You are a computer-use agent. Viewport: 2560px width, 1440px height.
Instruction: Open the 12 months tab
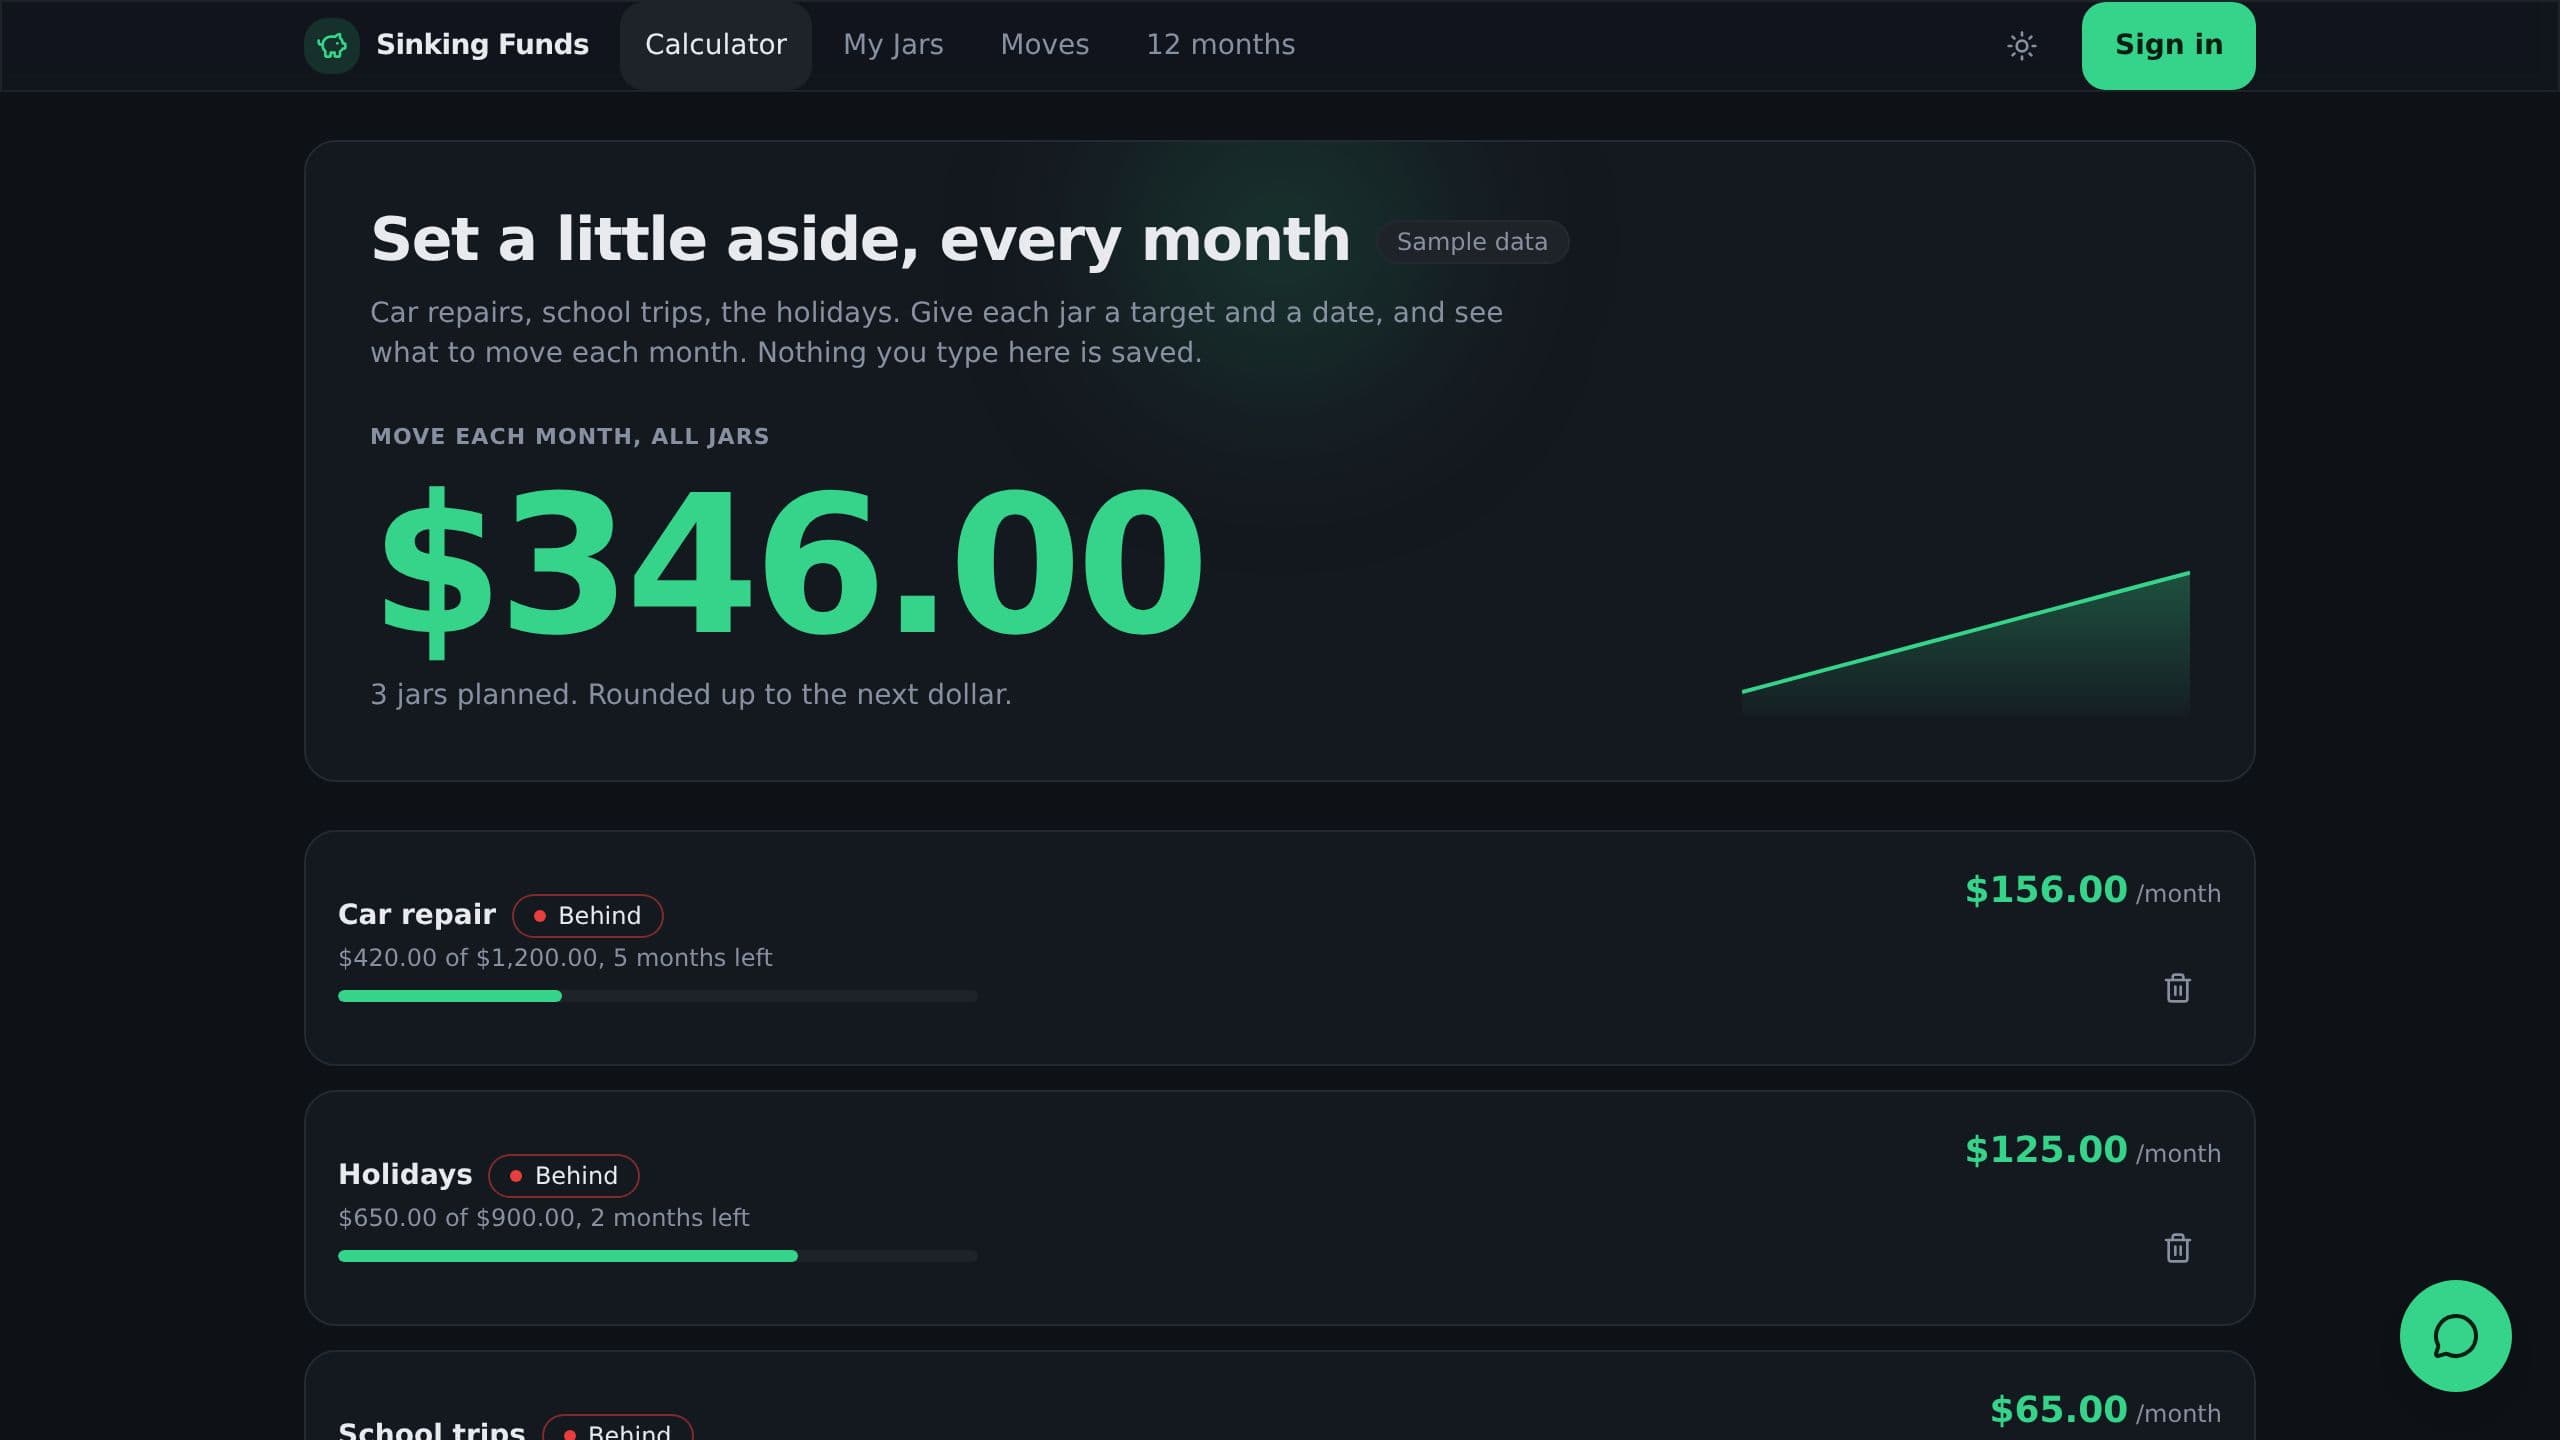1220,45
